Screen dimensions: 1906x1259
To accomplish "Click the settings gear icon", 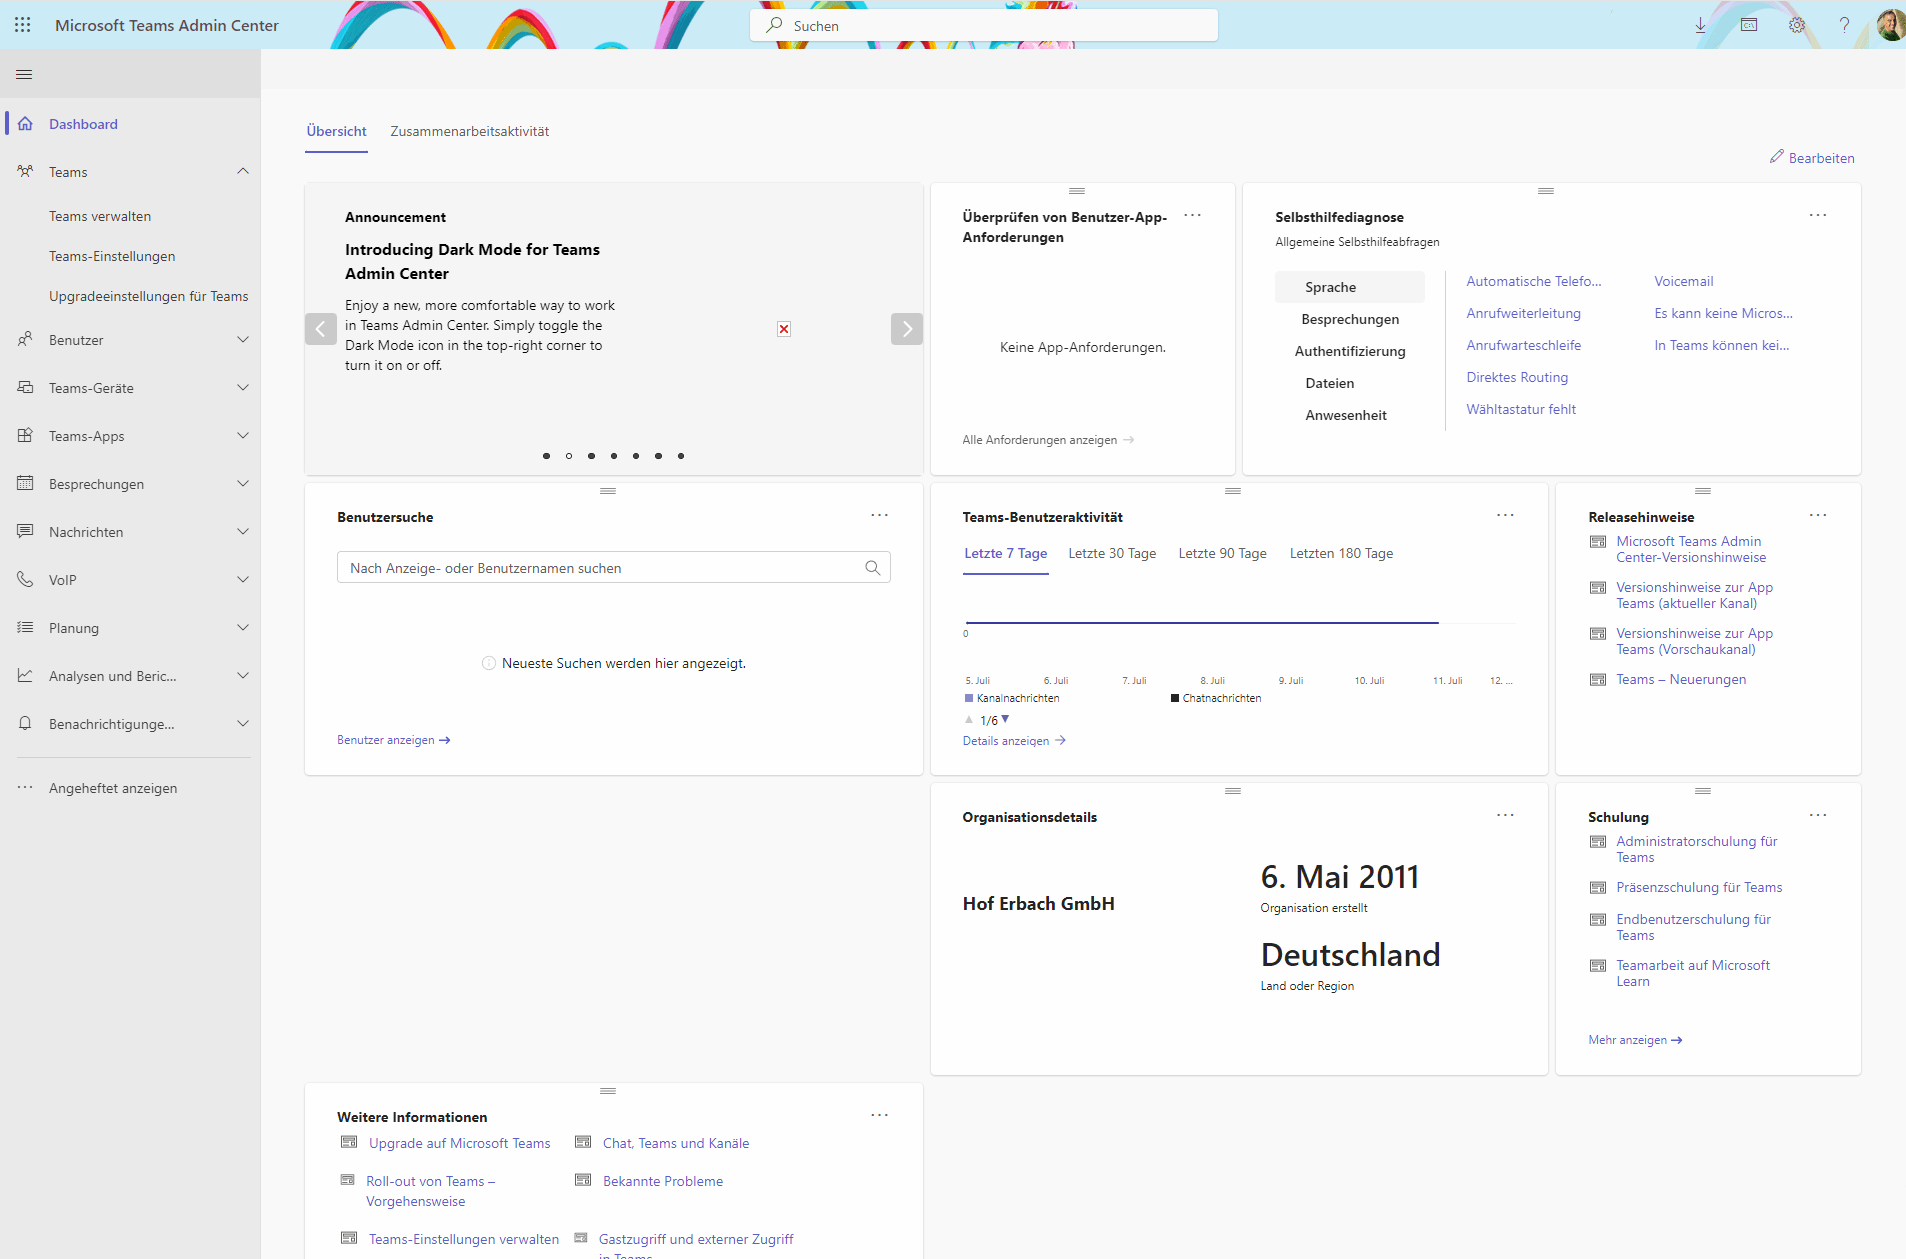I will (x=1797, y=25).
